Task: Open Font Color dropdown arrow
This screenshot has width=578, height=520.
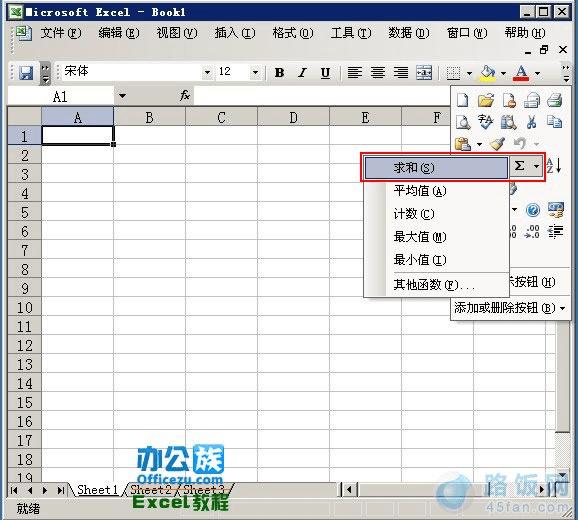Action: pos(537,73)
